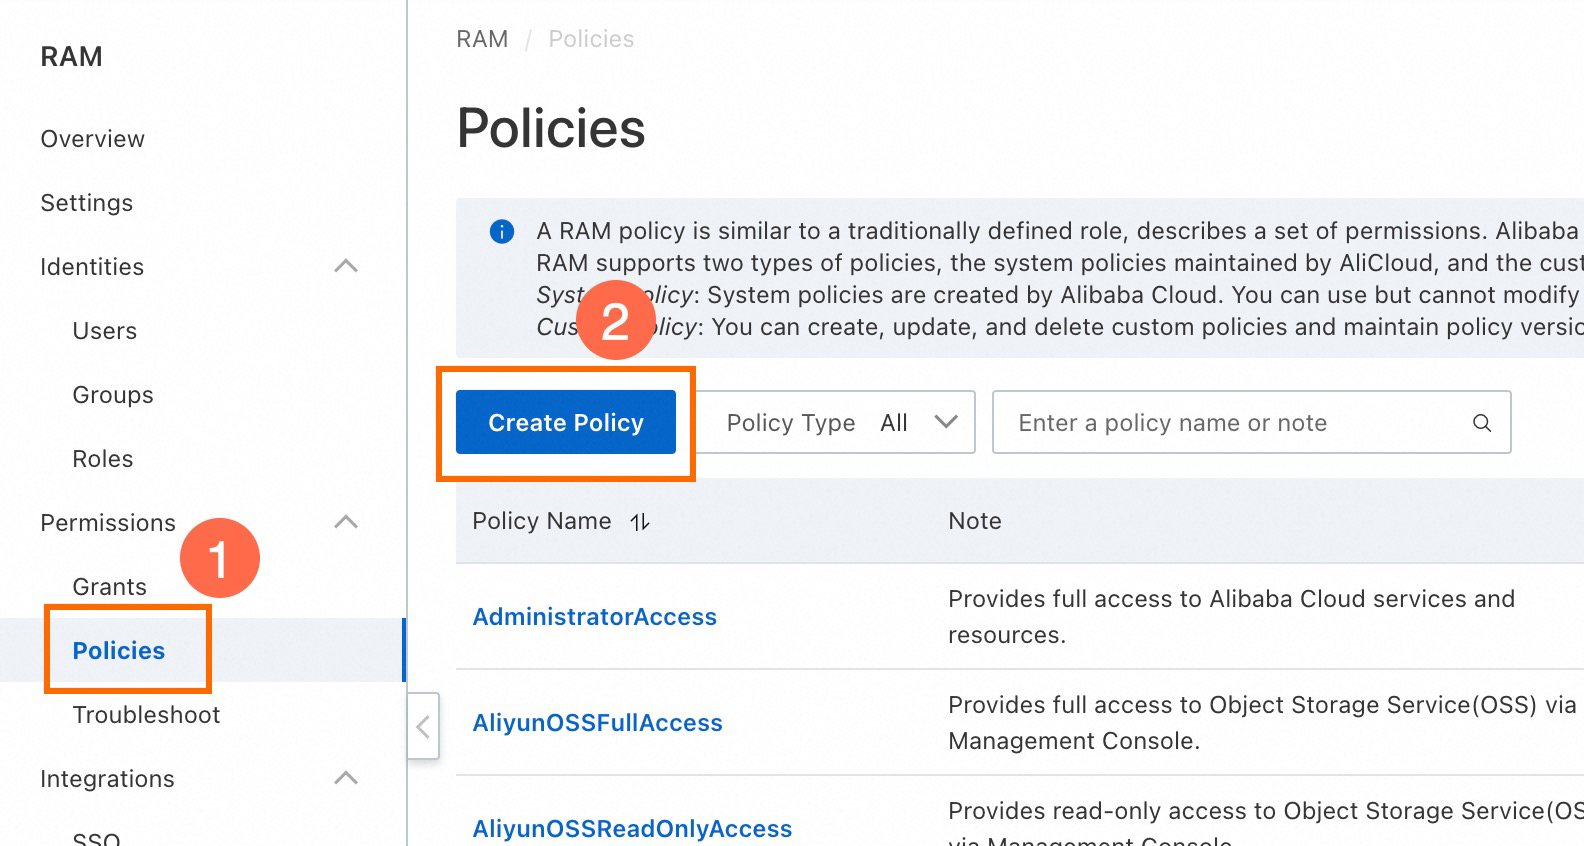Collapse the sidebar with the left arrow handle
The width and height of the screenshot is (1584, 846).
click(x=423, y=726)
